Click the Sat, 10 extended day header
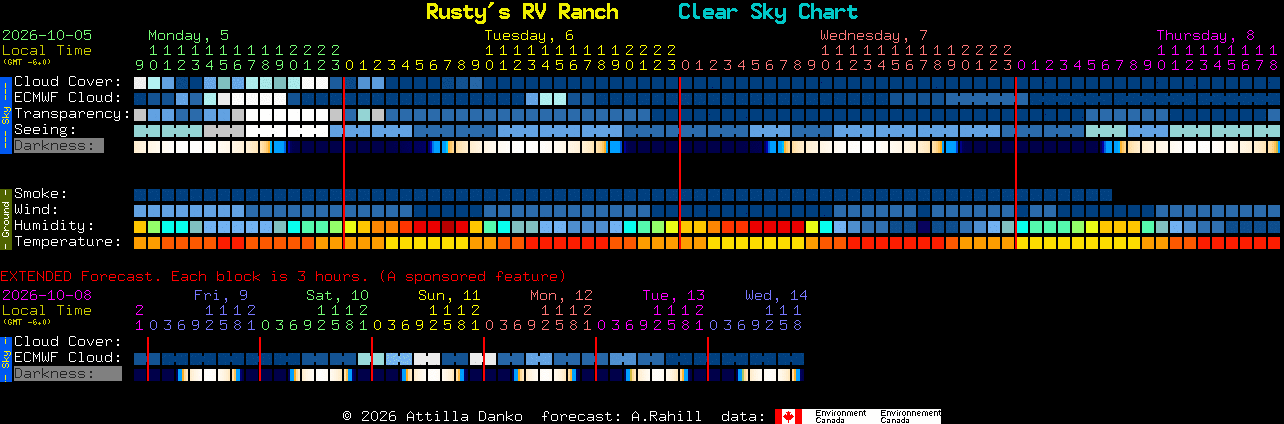The height and width of the screenshot is (424, 1284). coord(337,295)
